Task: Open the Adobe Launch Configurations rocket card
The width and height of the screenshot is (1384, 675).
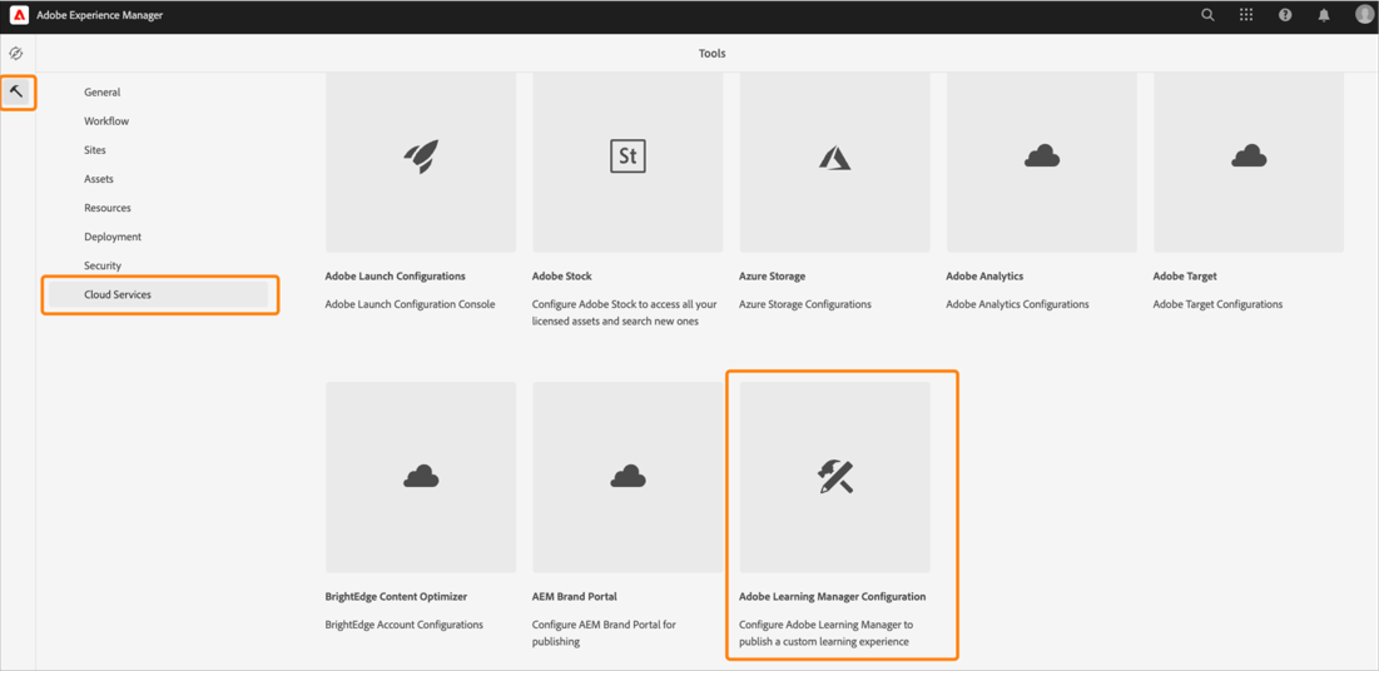Action: tap(421, 158)
